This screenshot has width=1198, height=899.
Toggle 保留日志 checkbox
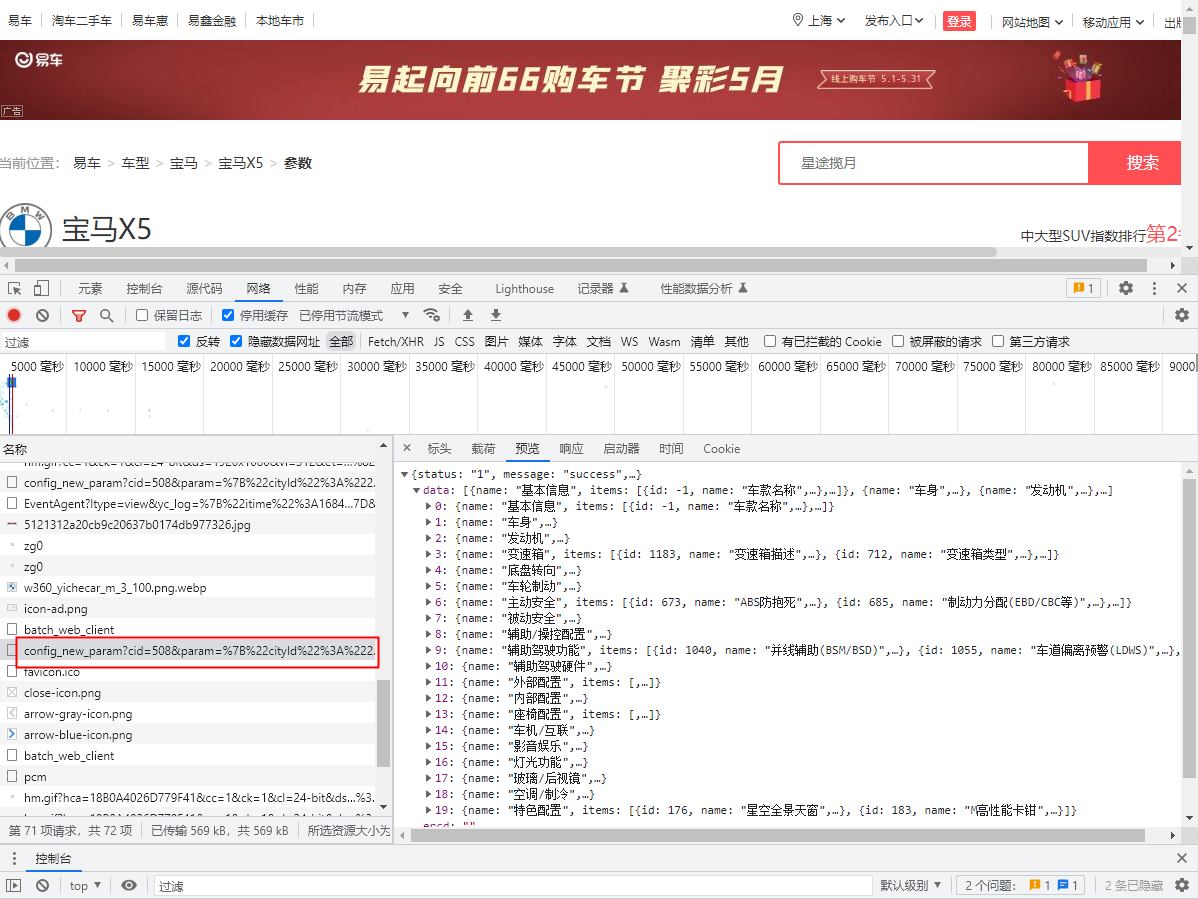click(x=142, y=315)
